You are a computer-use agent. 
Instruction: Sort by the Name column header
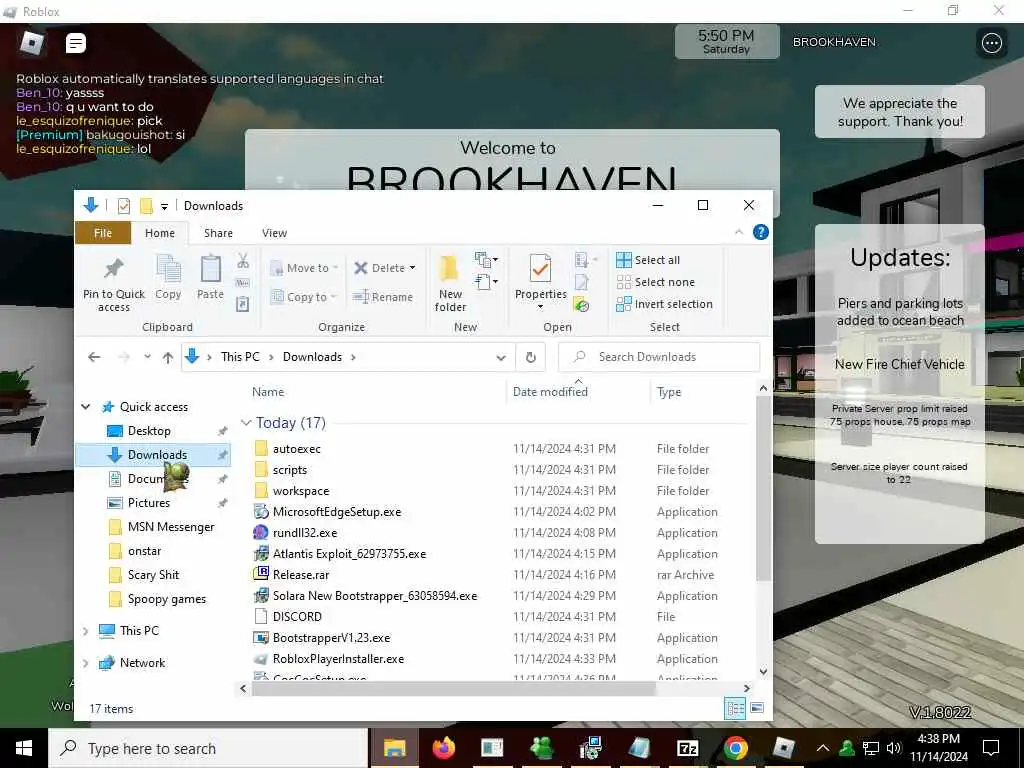[268, 392]
